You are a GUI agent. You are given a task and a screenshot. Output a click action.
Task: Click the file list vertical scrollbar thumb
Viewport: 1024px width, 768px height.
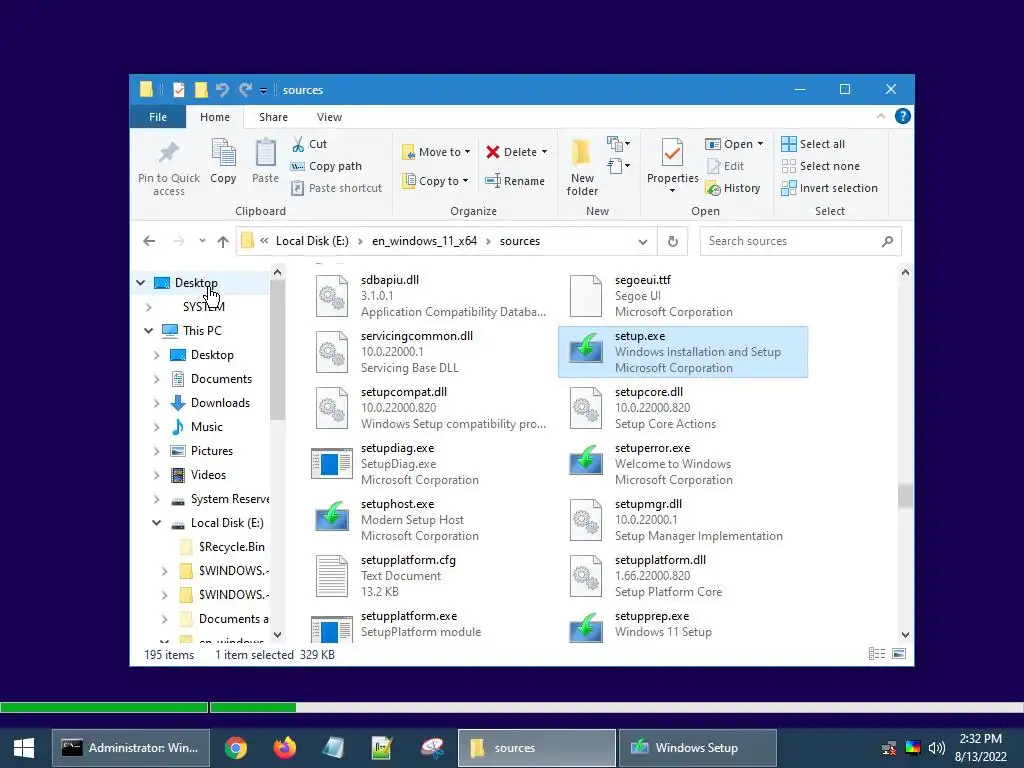904,496
